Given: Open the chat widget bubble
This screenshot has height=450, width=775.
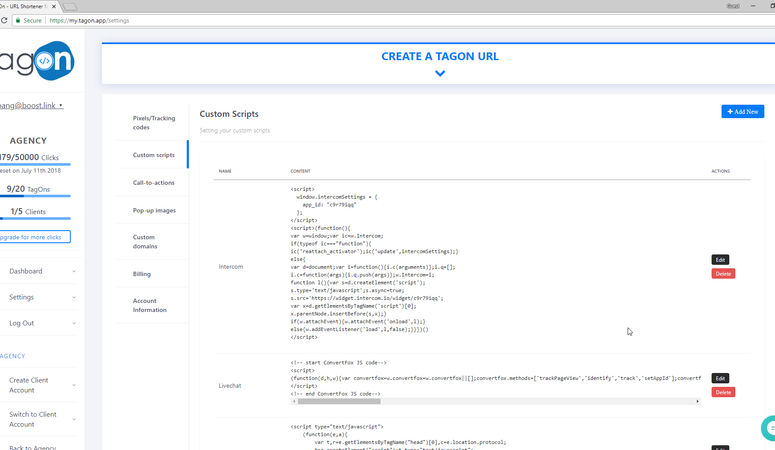Looking at the screenshot, I should (769, 428).
